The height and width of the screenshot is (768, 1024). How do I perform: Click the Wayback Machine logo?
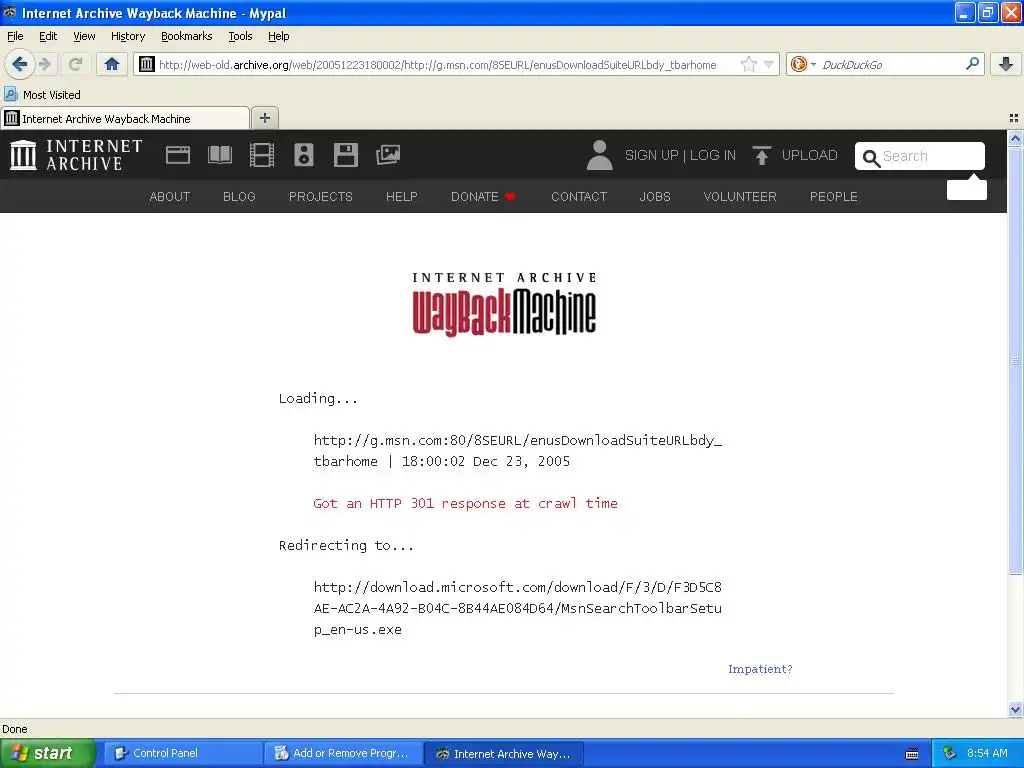pyautogui.click(x=504, y=304)
